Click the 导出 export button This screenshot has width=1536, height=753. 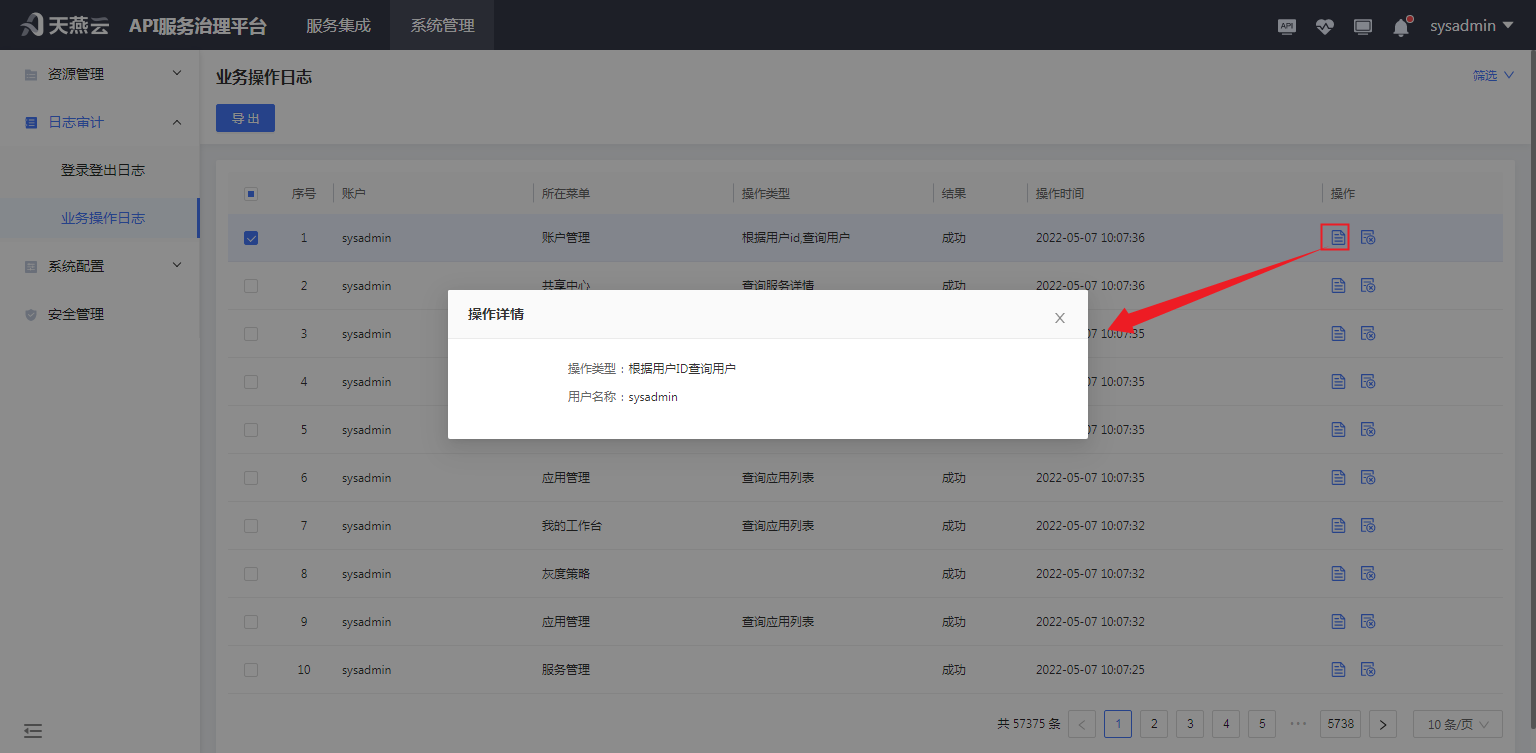click(245, 117)
